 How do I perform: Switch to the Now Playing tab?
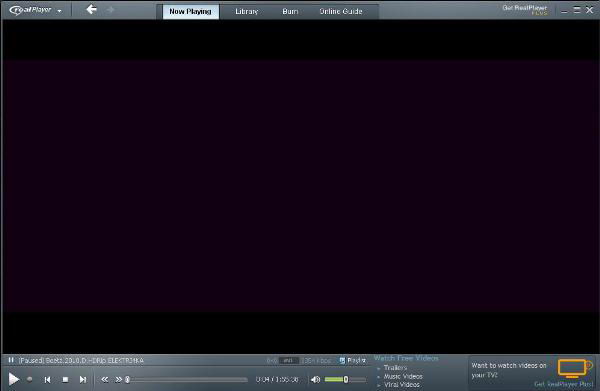coord(191,11)
